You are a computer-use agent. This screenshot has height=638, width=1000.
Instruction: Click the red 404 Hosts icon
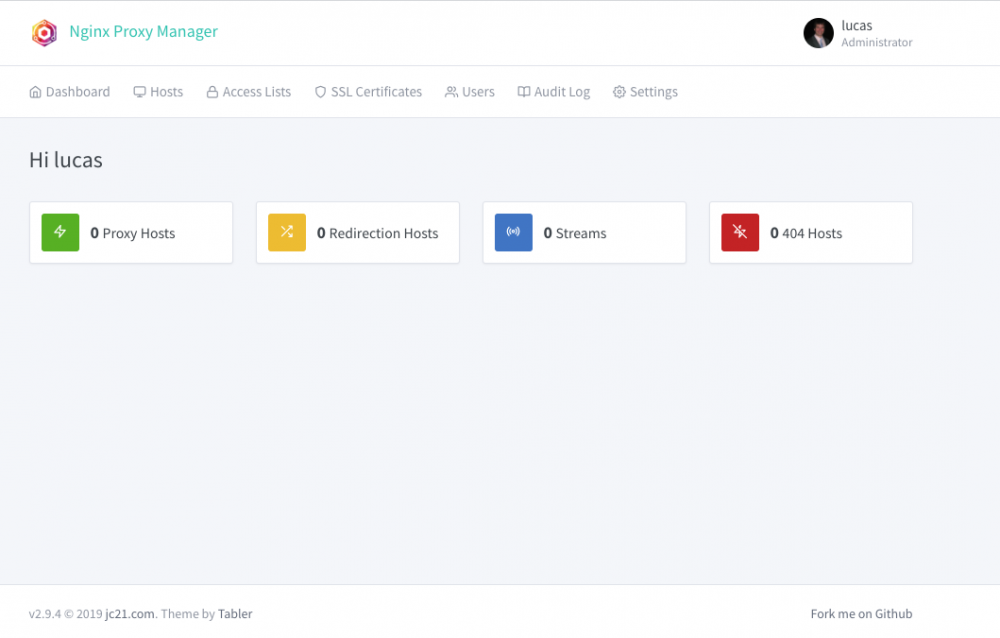[x=740, y=232]
